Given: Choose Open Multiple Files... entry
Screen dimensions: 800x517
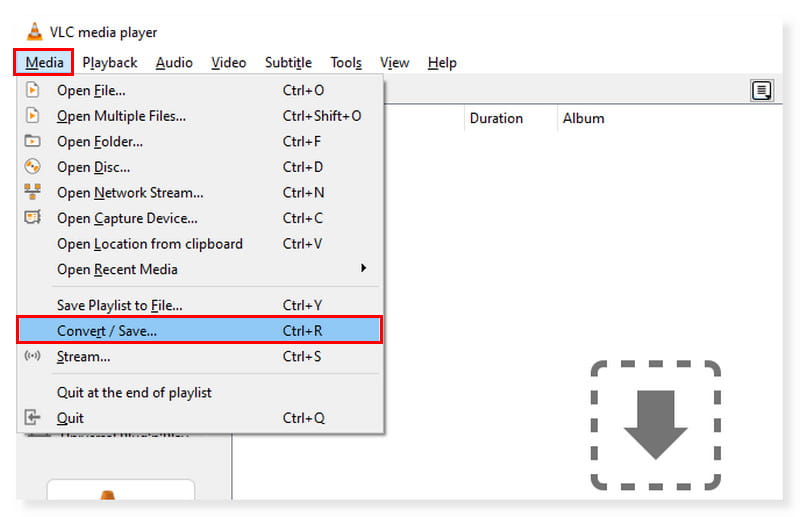Looking at the screenshot, I should pyautogui.click(x=200, y=116).
